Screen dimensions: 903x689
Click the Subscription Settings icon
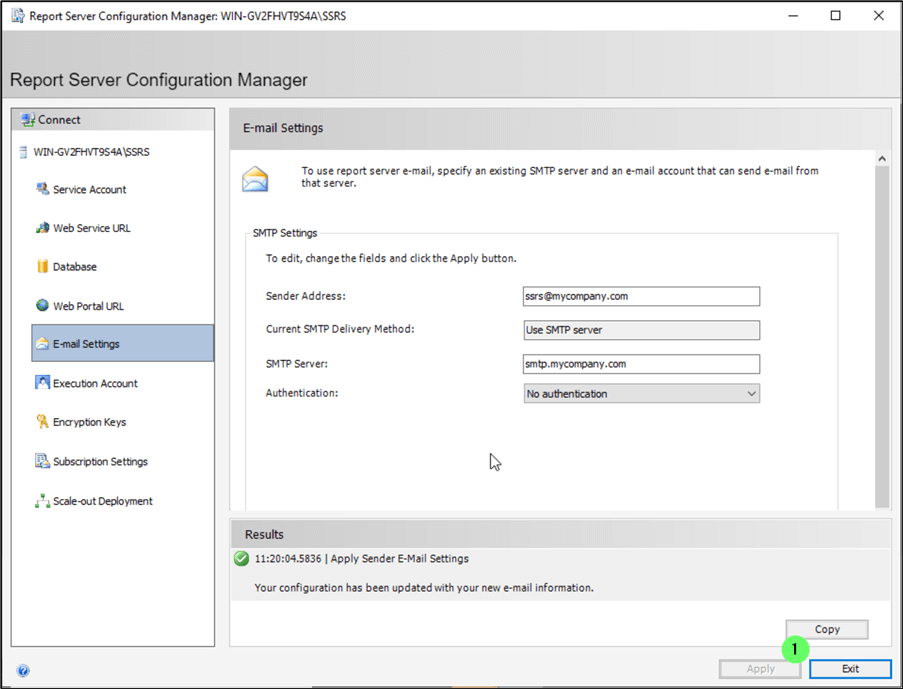click(x=42, y=461)
